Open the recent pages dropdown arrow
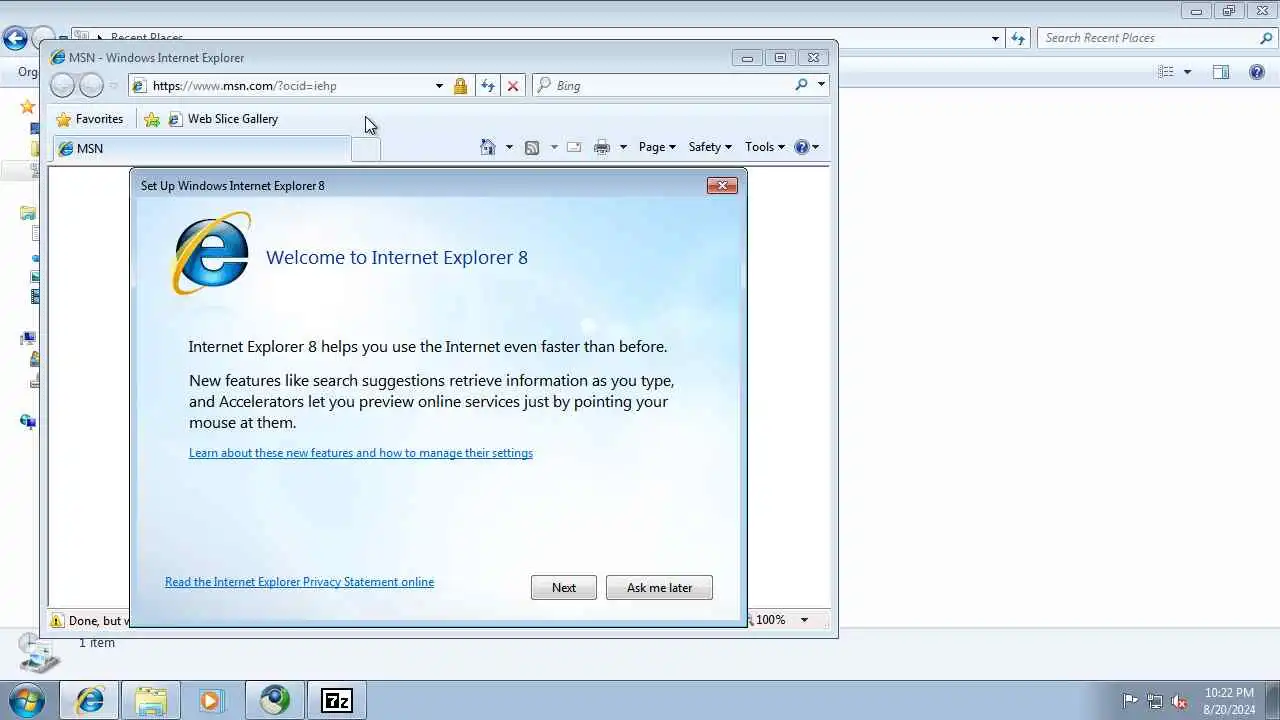Viewport: 1280px width, 720px height. coord(113,86)
